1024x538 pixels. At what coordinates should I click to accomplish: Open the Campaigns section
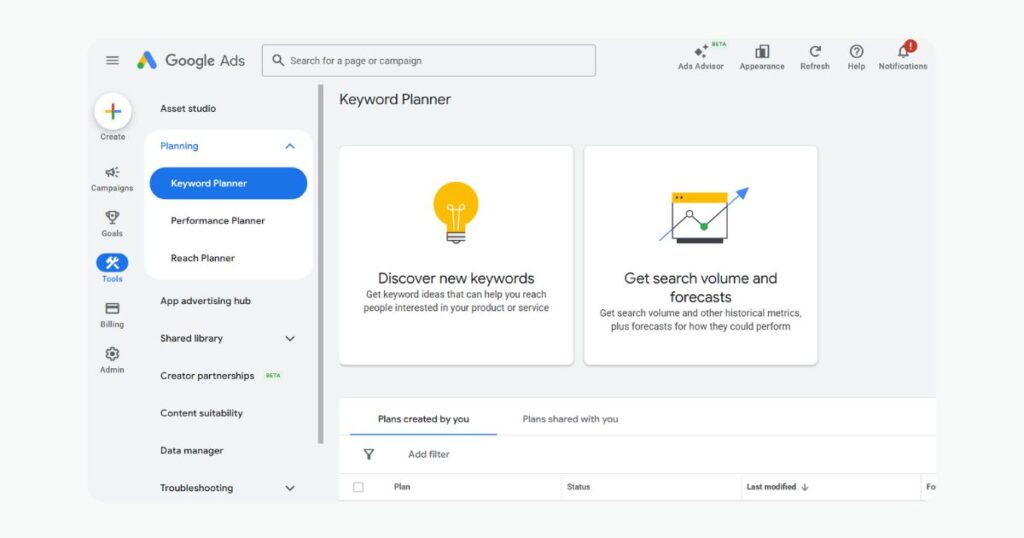112,178
